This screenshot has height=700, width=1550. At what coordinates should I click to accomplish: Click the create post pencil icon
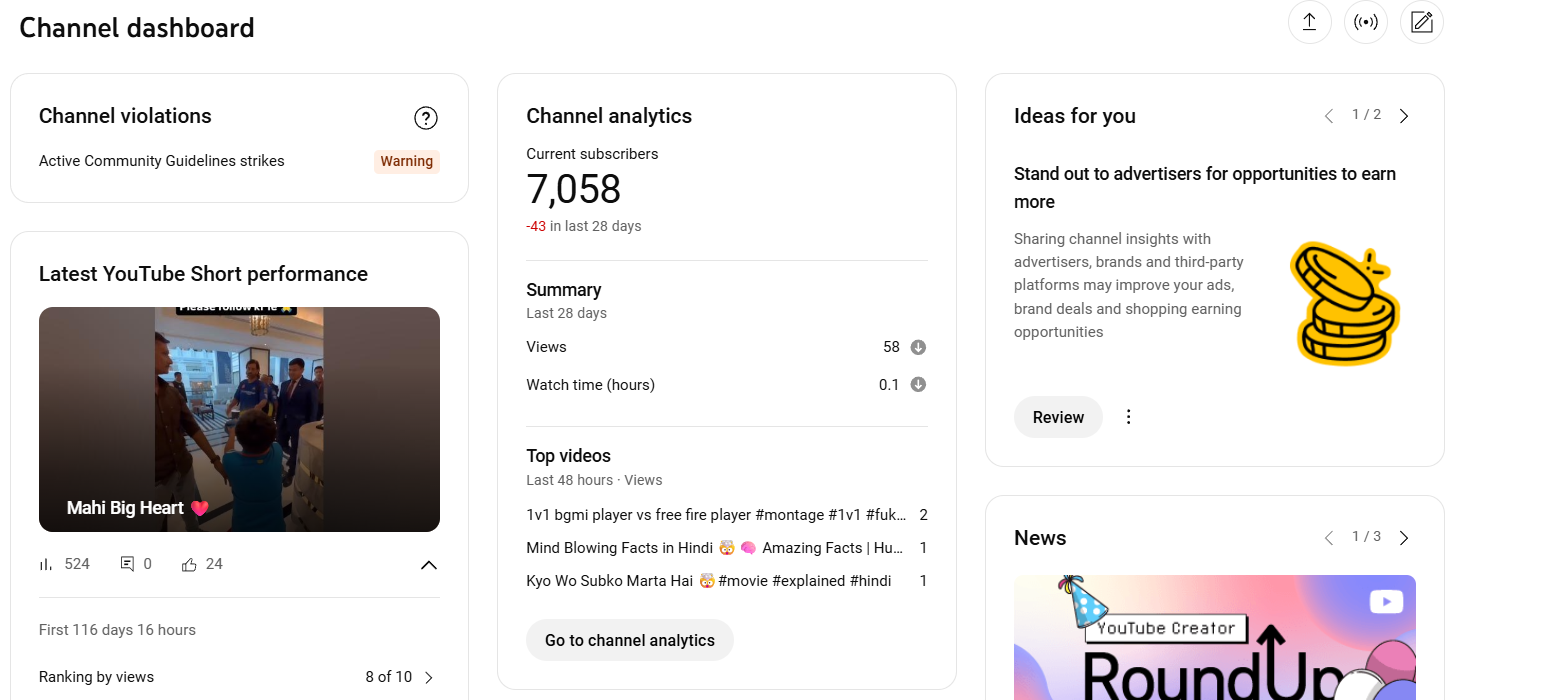[1422, 22]
